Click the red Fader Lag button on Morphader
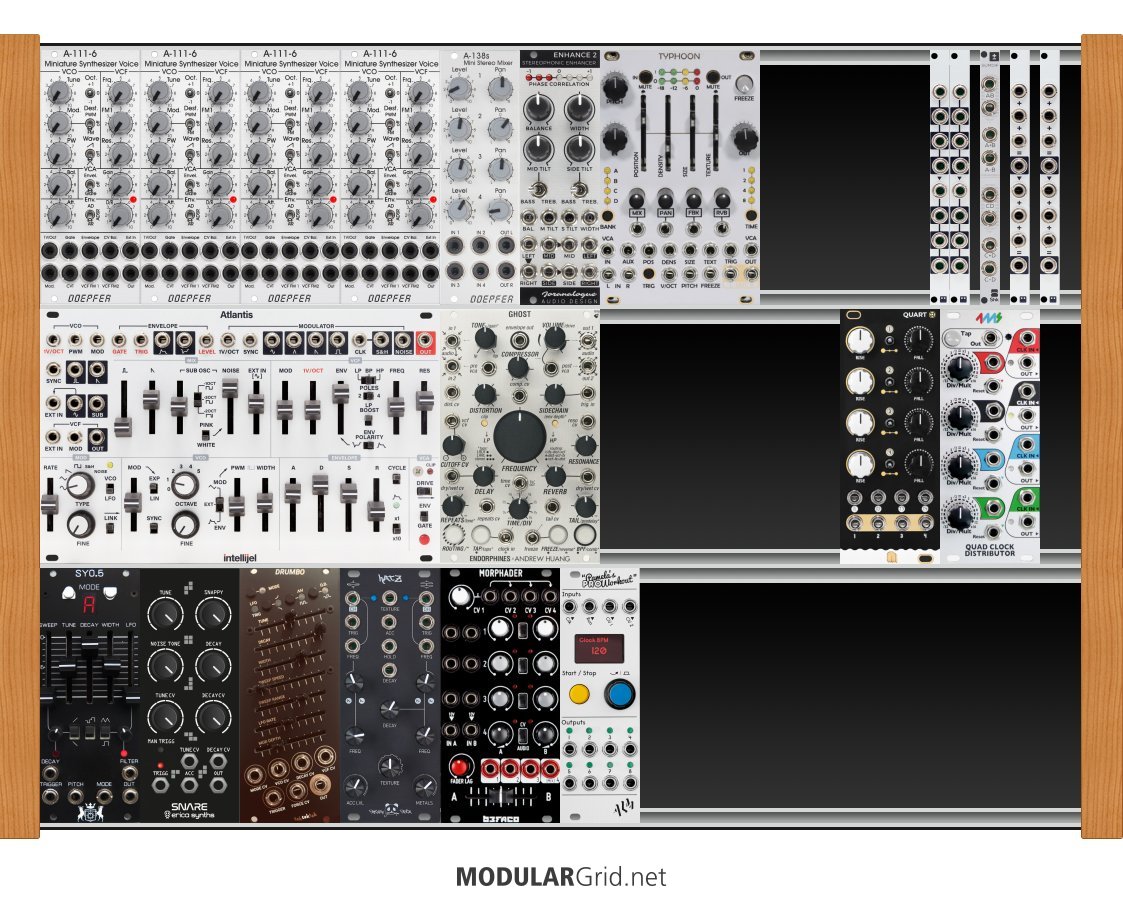 [x=461, y=768]
